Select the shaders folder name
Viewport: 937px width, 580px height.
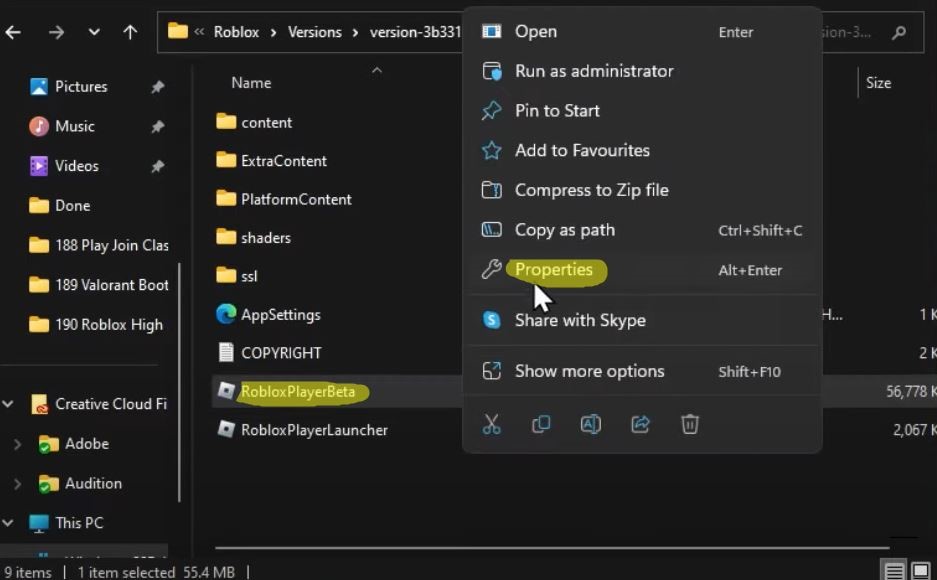coord(266,238)
